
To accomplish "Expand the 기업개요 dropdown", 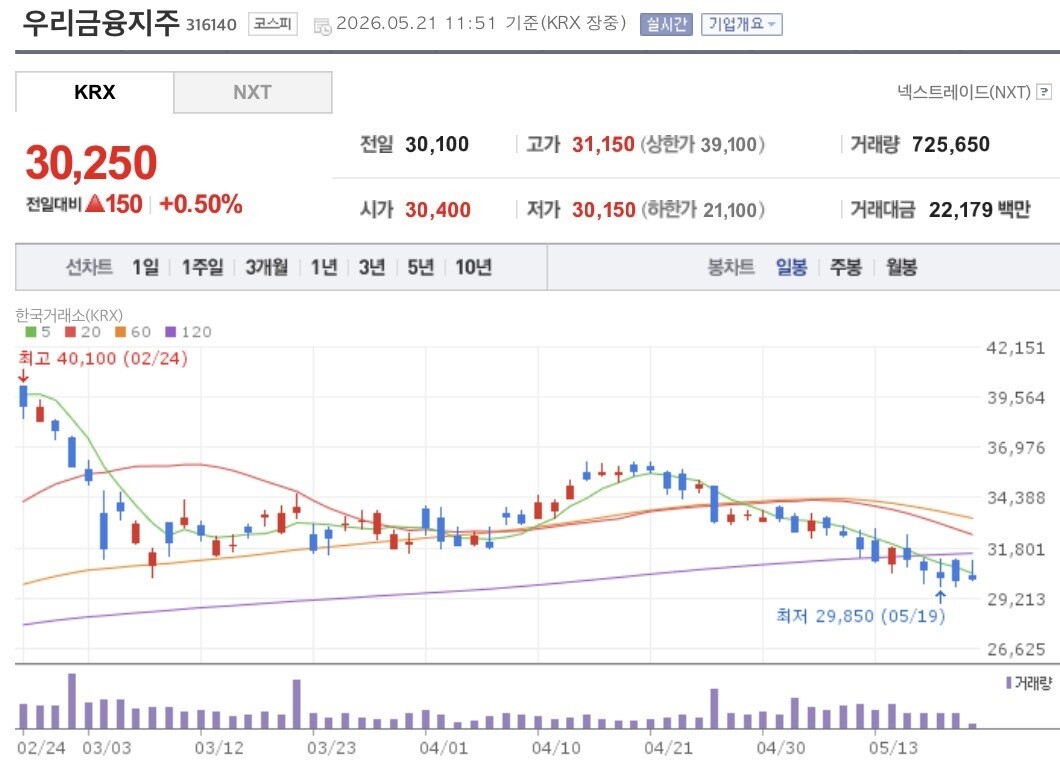I will point(742,24).
